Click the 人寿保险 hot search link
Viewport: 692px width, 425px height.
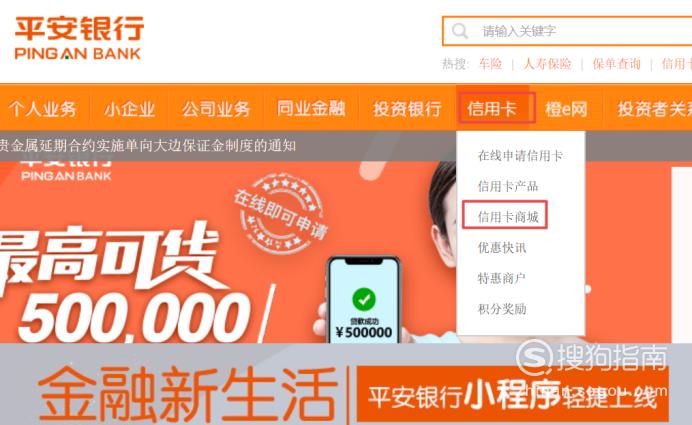[x=547, y=64]
